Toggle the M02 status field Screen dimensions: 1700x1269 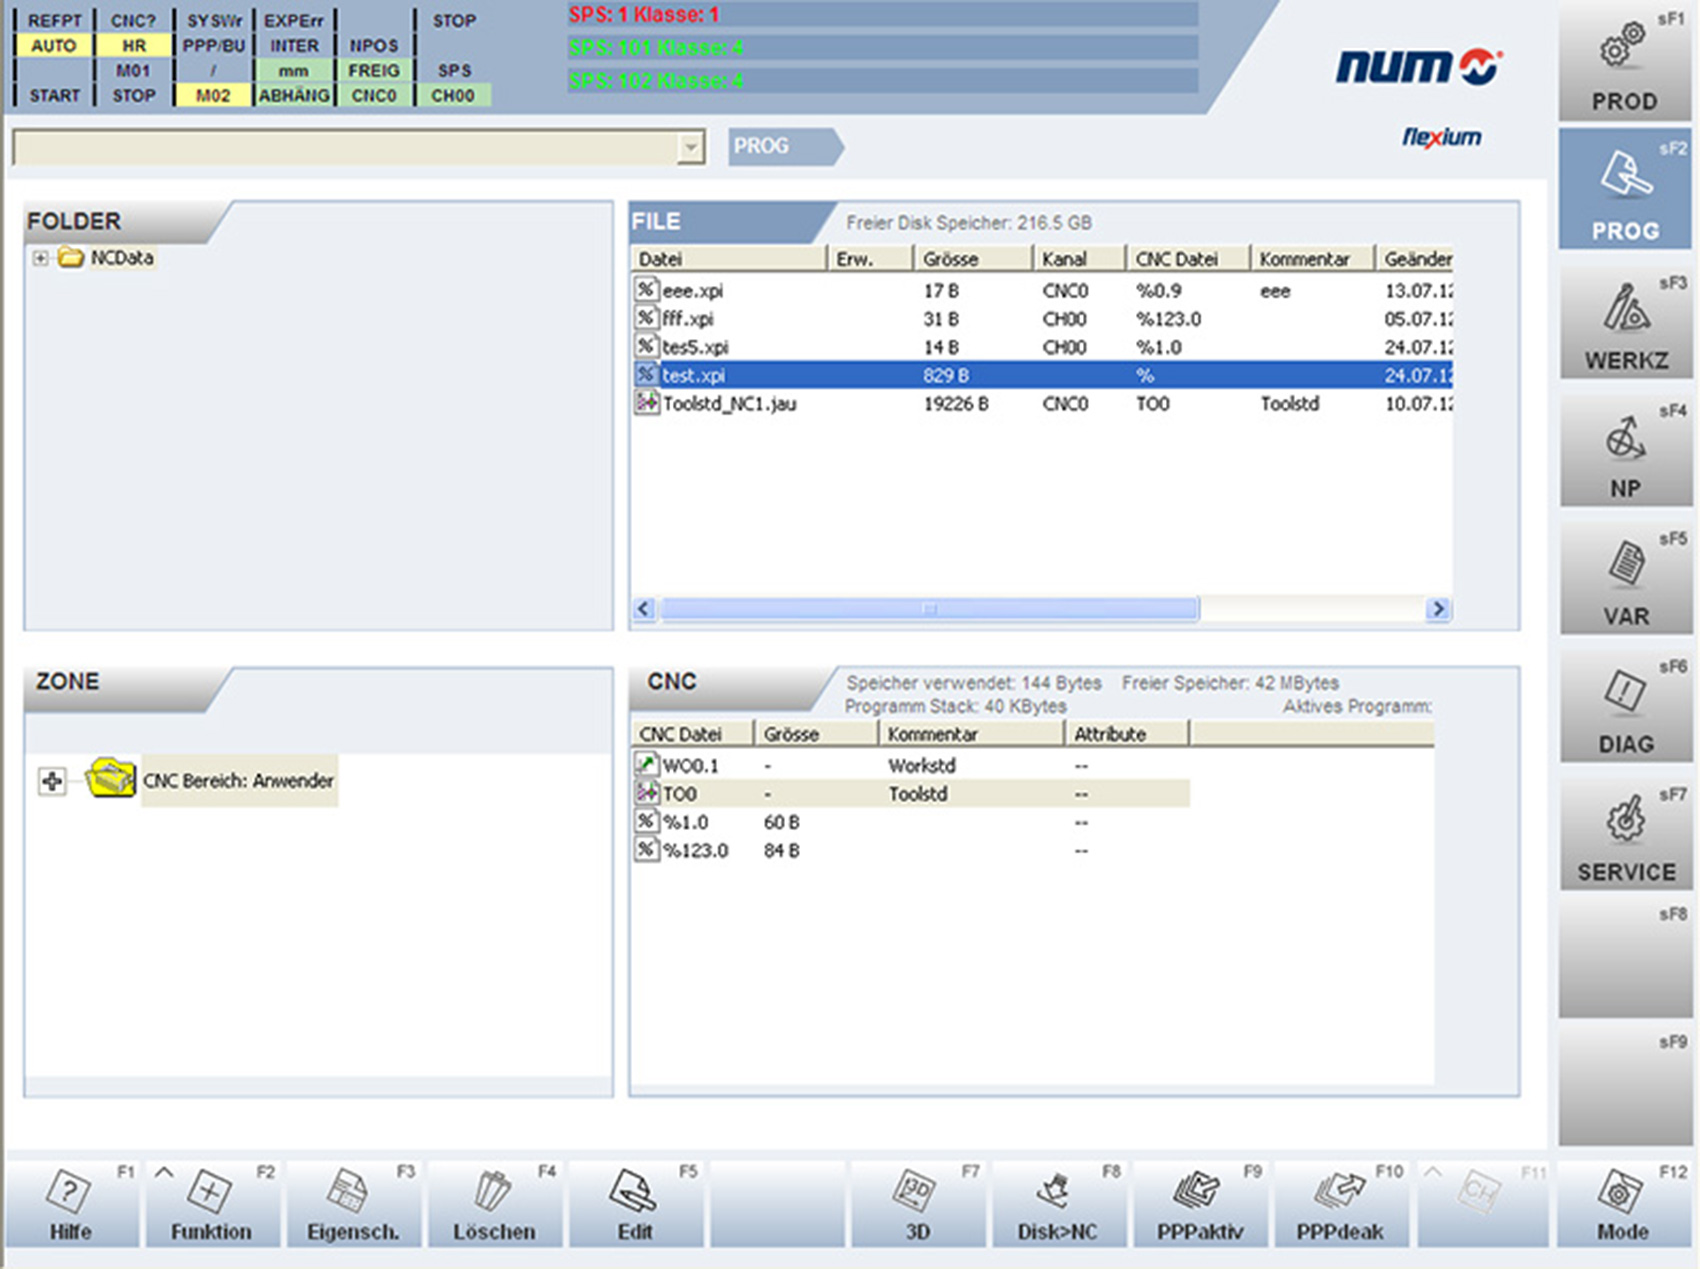tap(211, 95)
